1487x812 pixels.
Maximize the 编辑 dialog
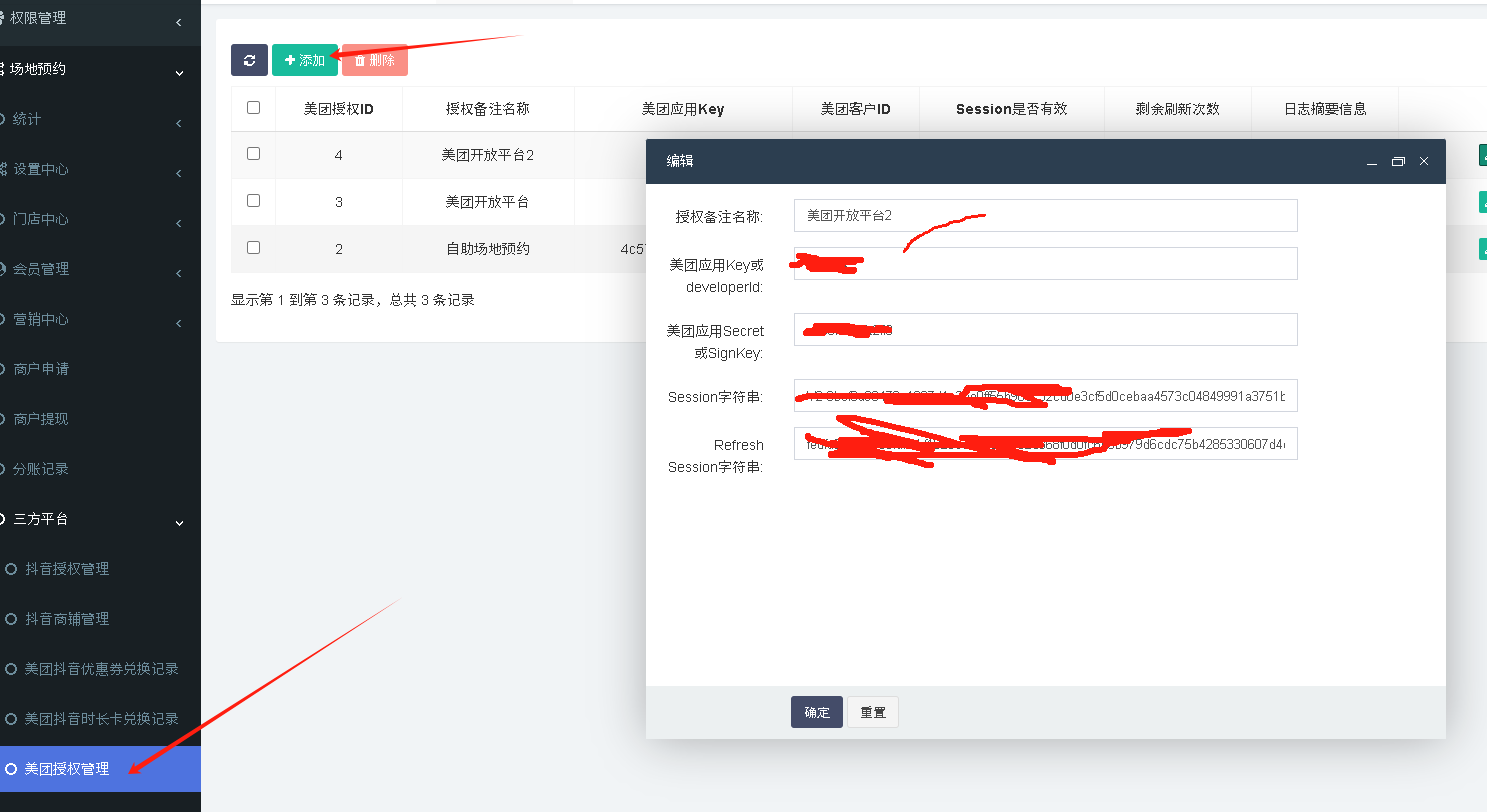(x=1398, y=161)
